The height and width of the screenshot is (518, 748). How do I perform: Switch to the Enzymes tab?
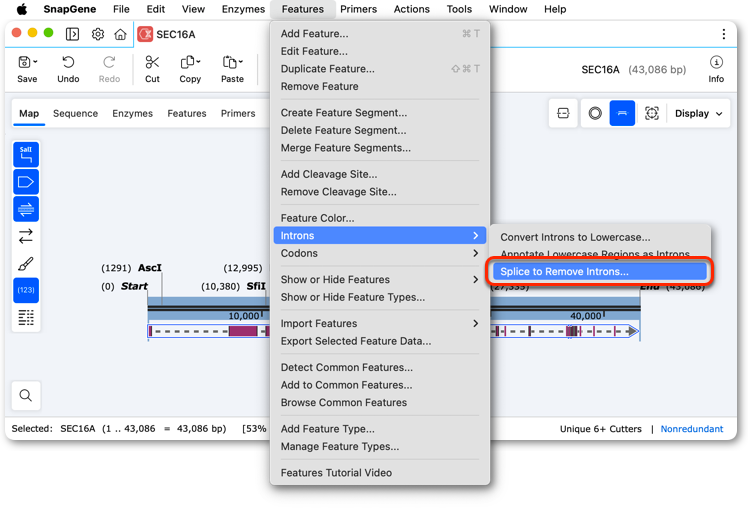pos(132,114)
